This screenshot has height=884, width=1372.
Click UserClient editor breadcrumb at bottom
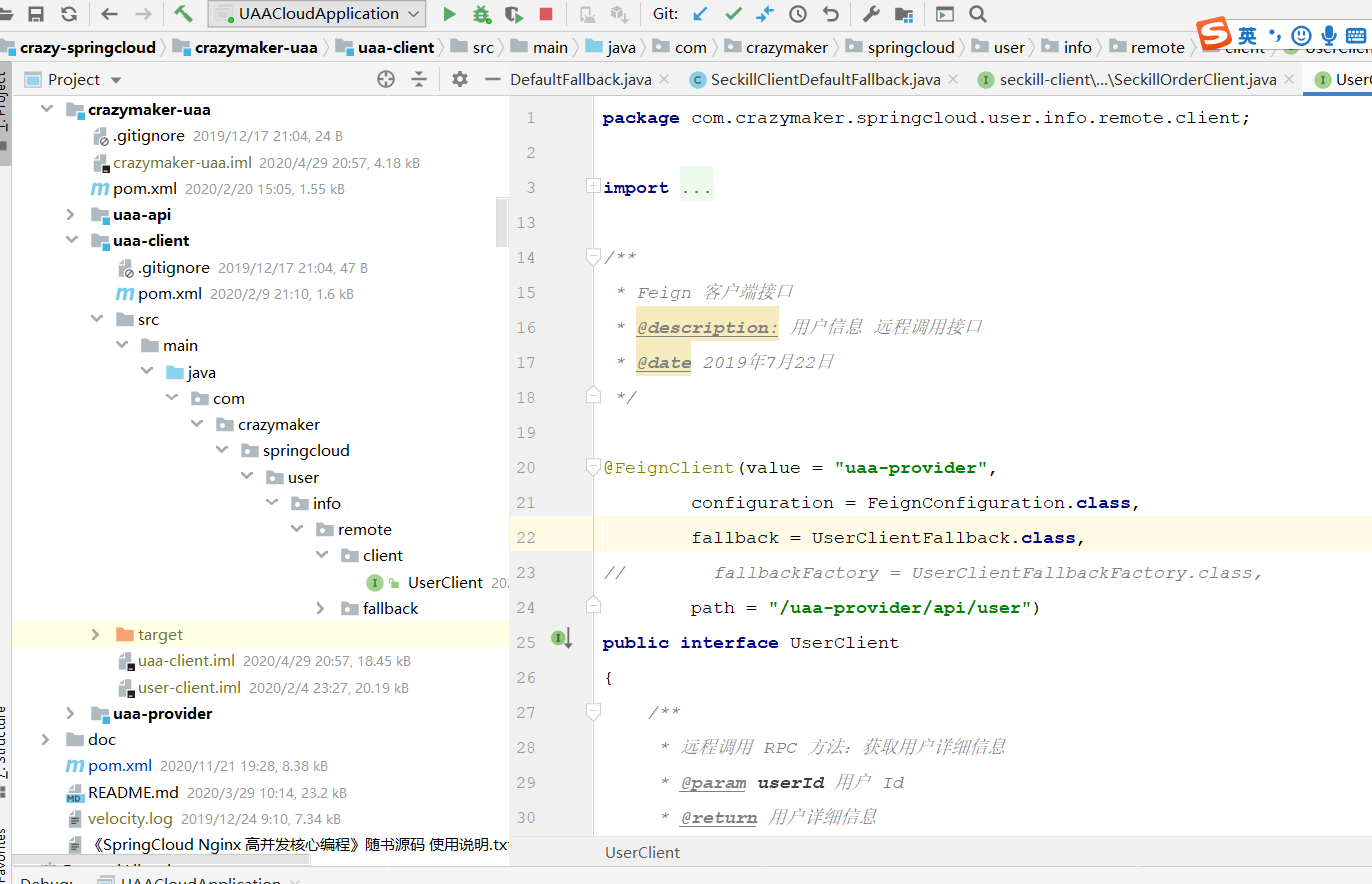tap(642, 852)
